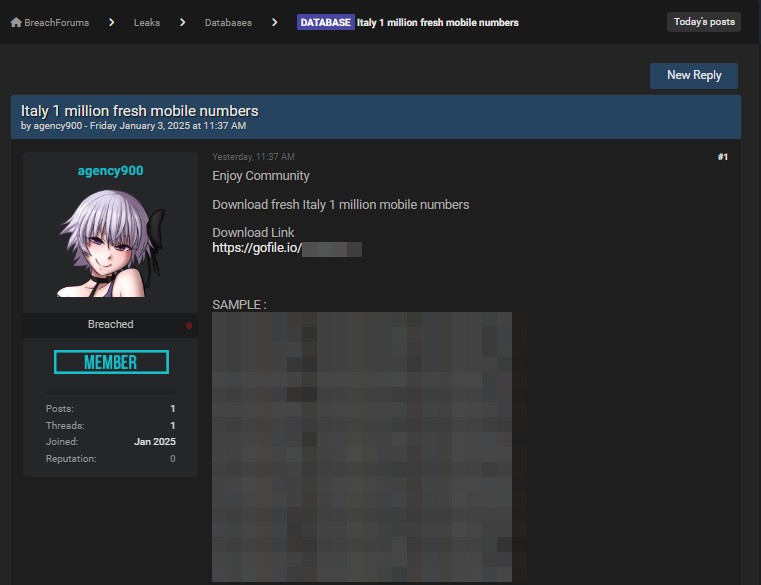Click the agency900 author name in thread byline
The height and width of the screenshot is (585, 761).
(58, 126)
